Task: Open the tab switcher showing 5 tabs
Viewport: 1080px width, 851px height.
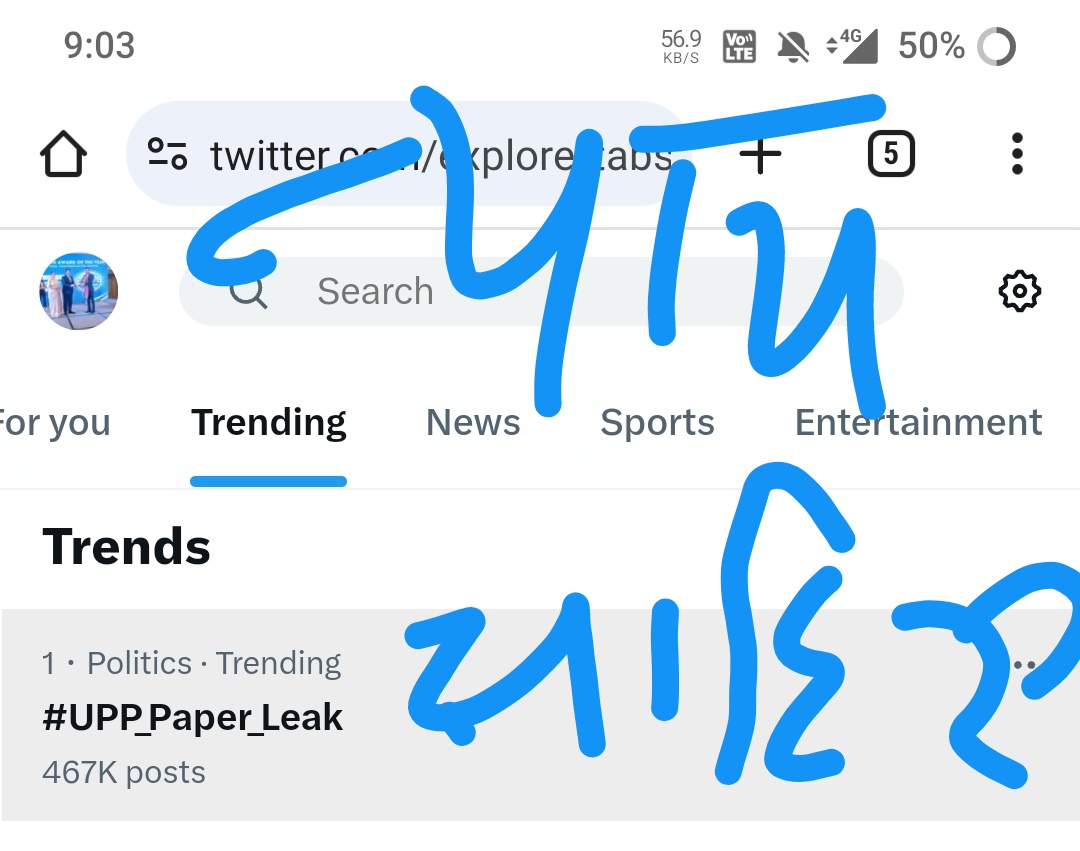Action: click(x=891, y=154)
